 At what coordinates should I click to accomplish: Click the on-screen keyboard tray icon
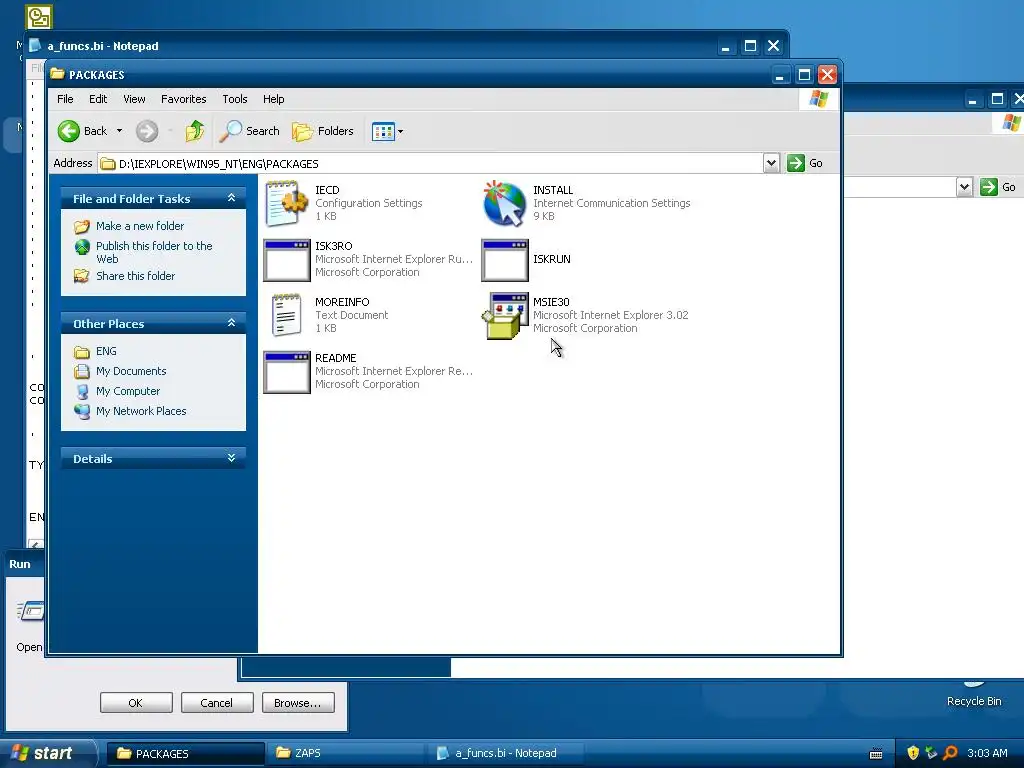[876, 754]
